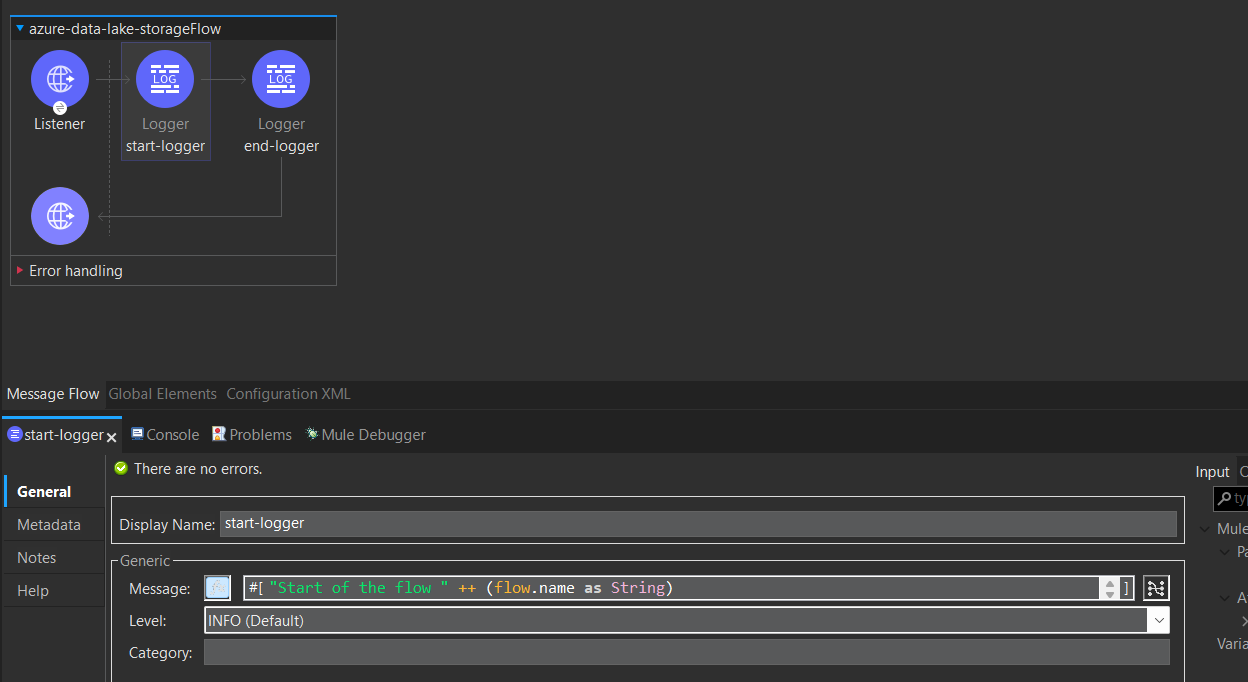Click the Message field stepper arrows

coord(1109,588)
